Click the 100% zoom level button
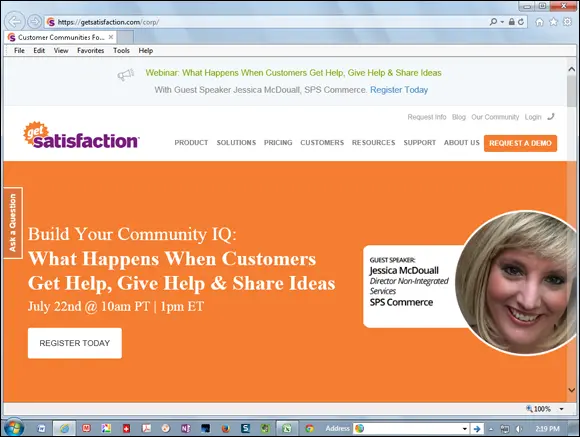Screen dimensions: 580x437 coord(538,409)
